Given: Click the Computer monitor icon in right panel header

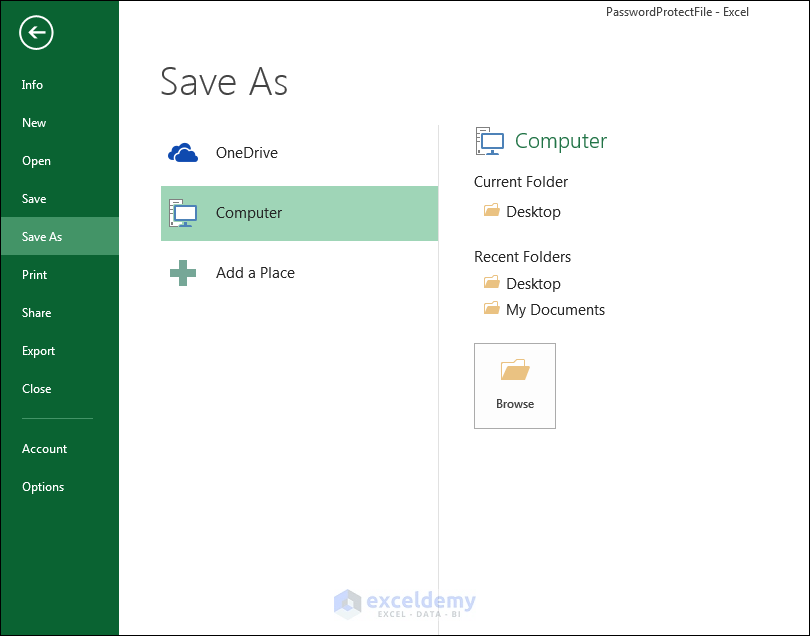Looking at the screenshot, I should click(489, 141).
